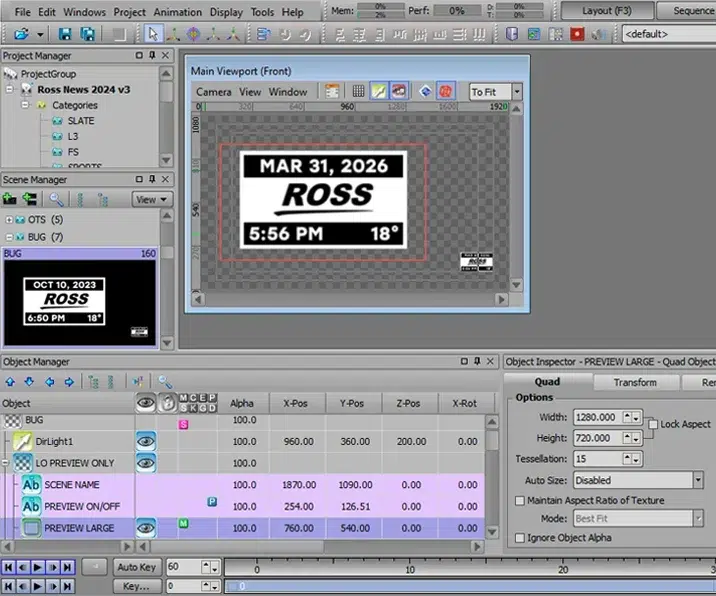
Task: Click the red circular viewport icon
Action: 446,91
